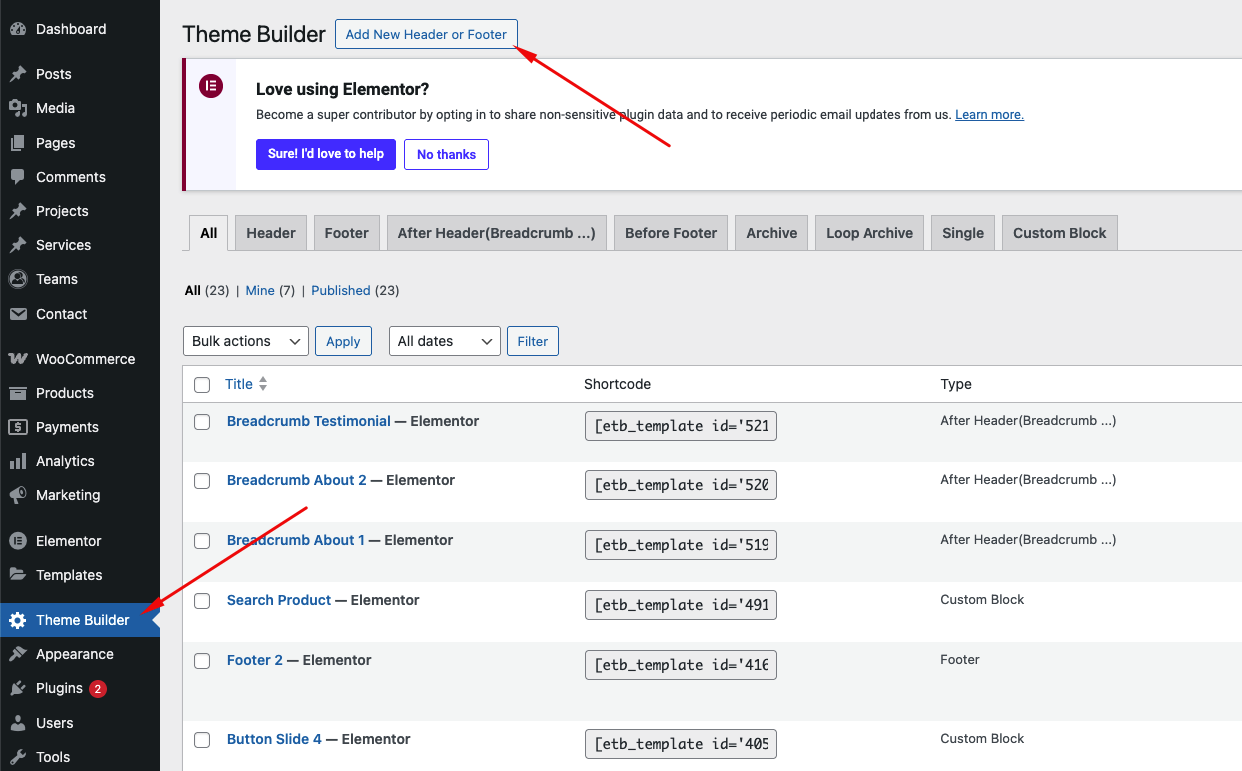Open the Bulk actions dropdown
Viewport: 1242px width, 771px height.
click(x=246, y=341)
